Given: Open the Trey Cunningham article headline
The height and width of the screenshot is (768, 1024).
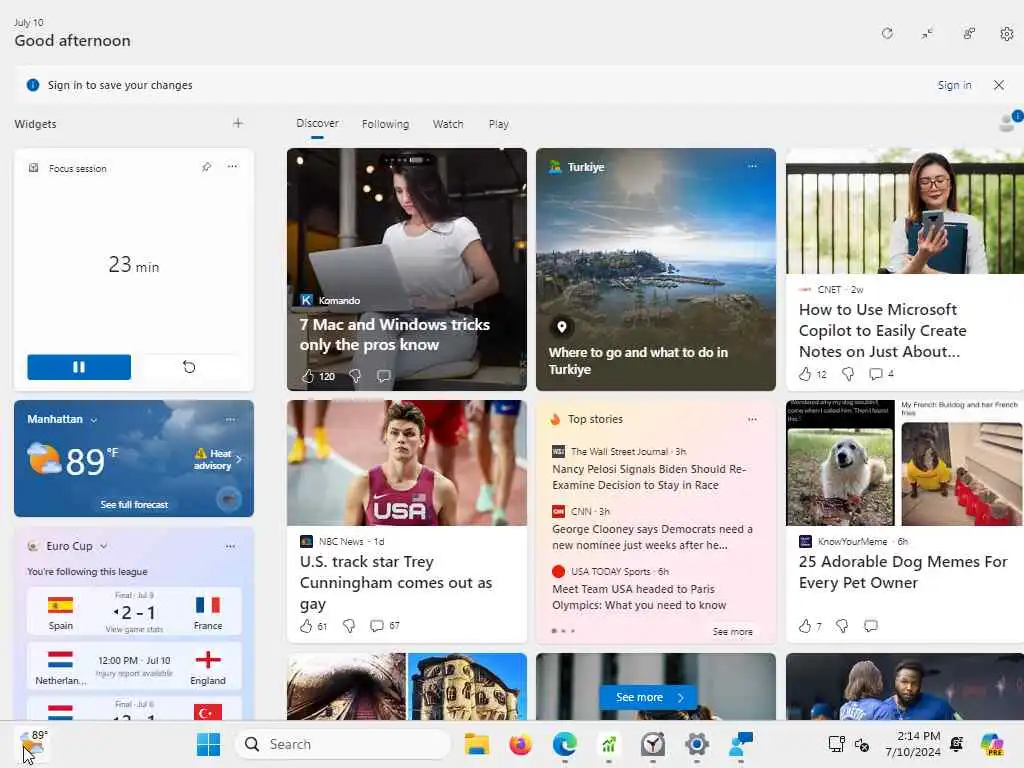Looking at the screenshot, I should [x=396, y=583].
